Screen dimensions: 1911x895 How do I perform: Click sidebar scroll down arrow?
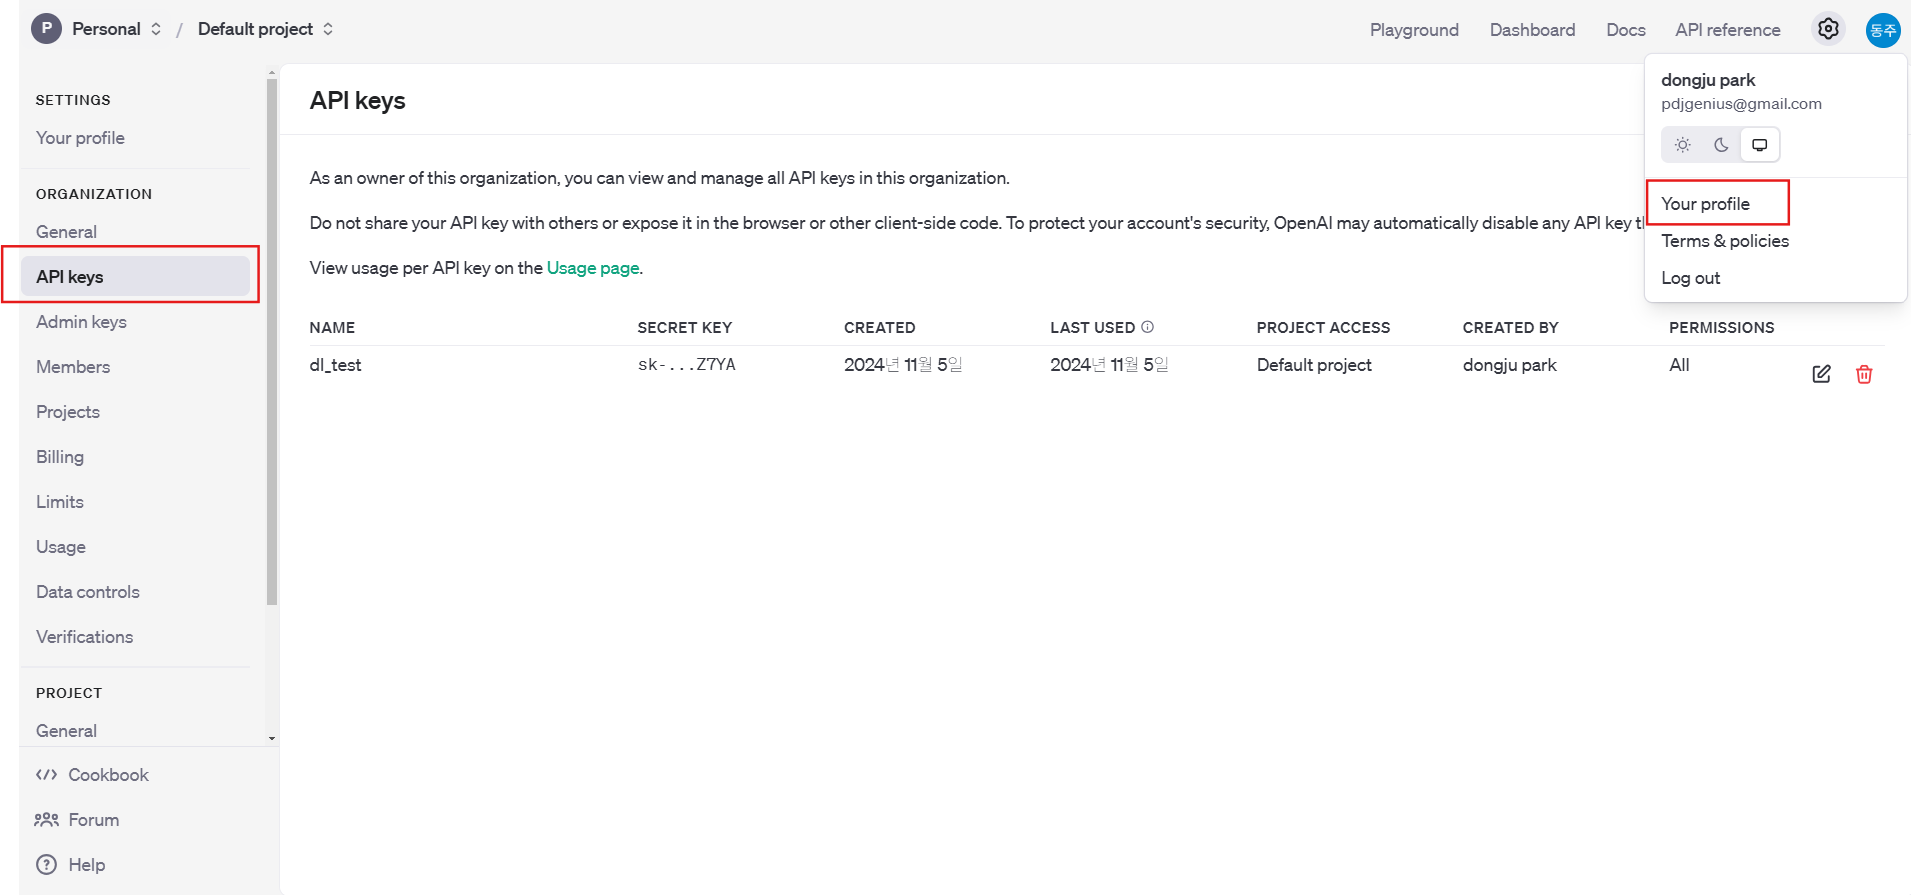click(x=272, y=739)
